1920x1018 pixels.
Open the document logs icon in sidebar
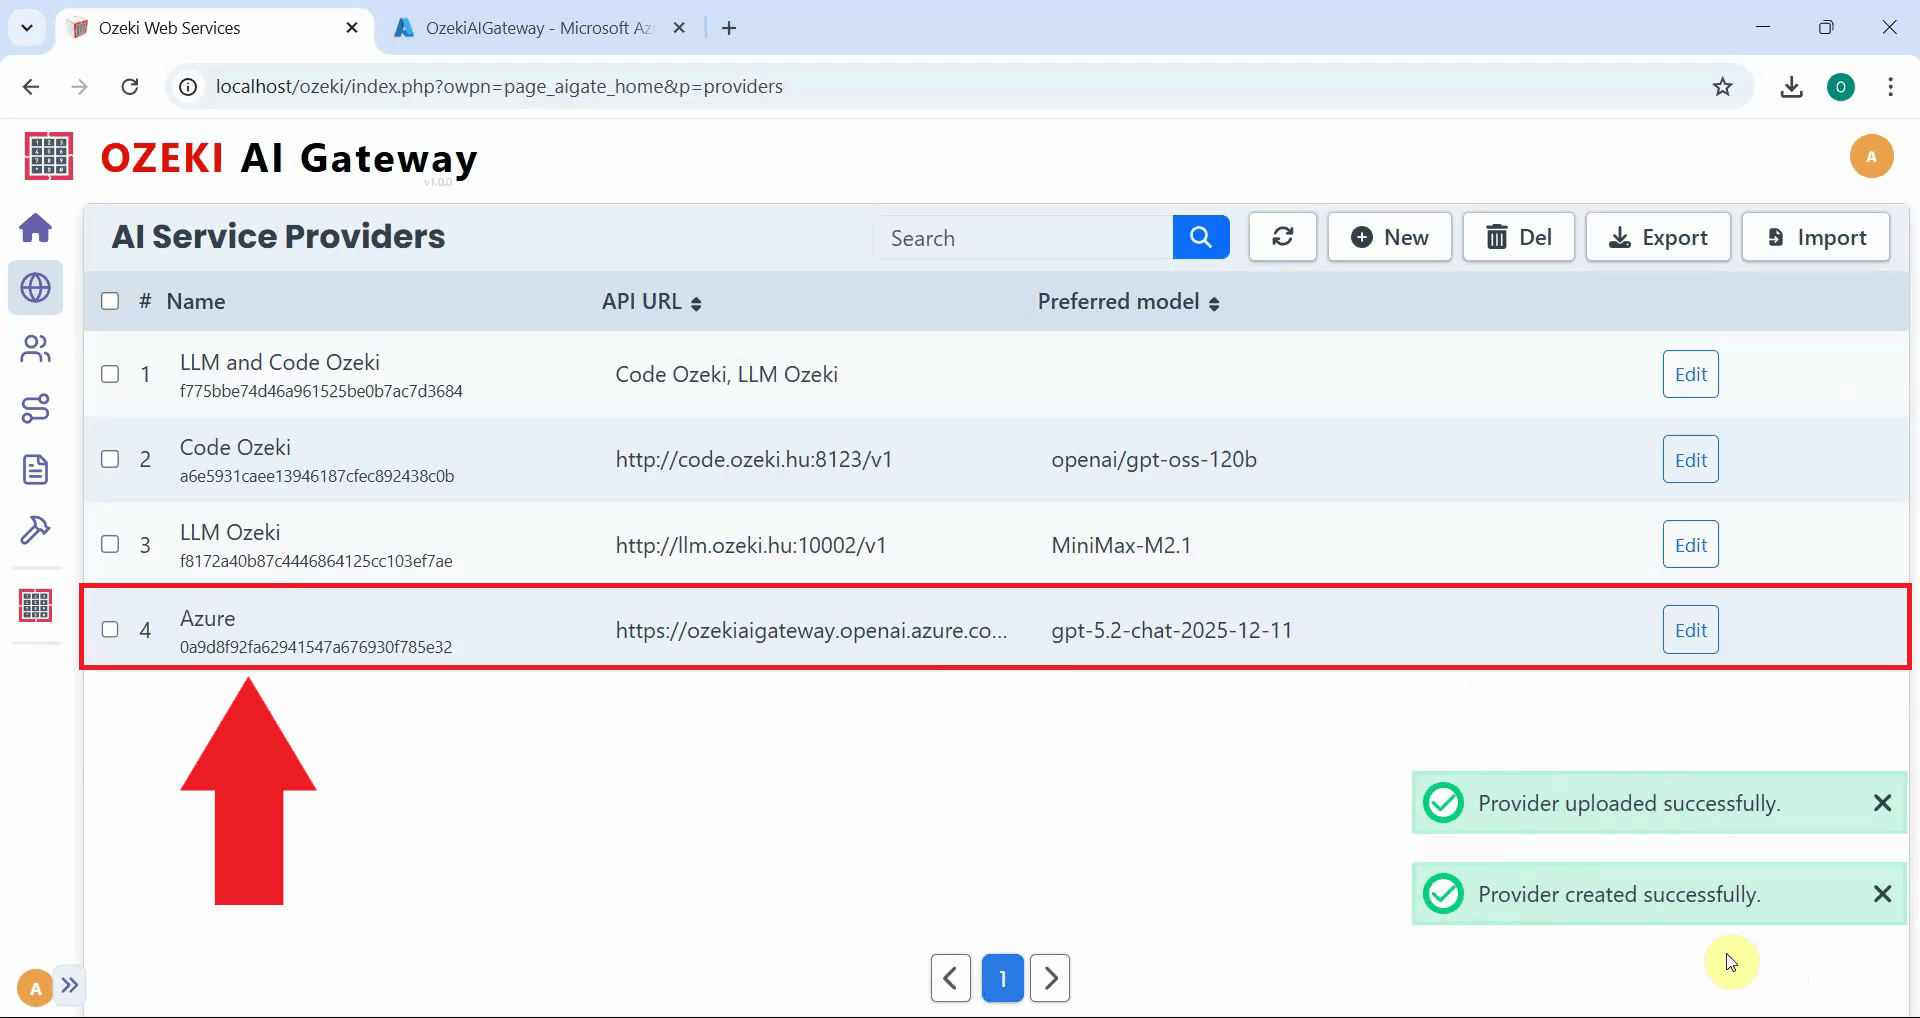point(36,469)
